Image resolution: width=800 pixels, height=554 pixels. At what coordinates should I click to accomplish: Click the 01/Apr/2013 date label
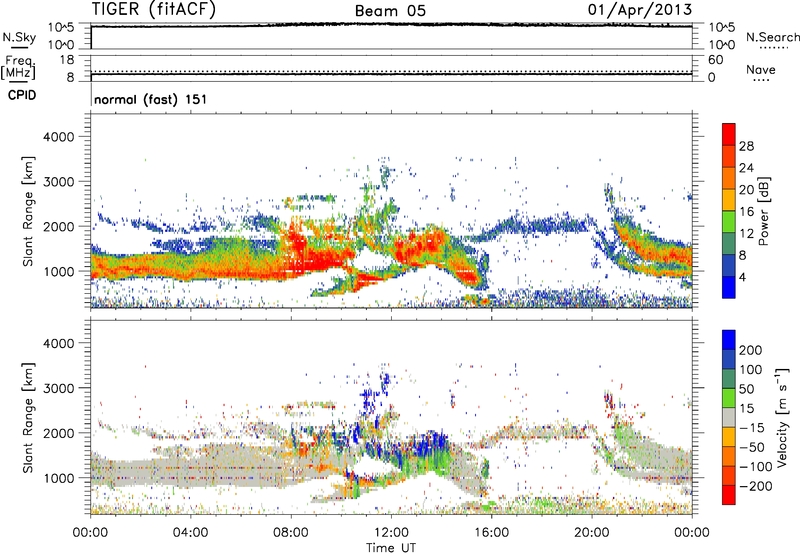click(x=640, y=10)
